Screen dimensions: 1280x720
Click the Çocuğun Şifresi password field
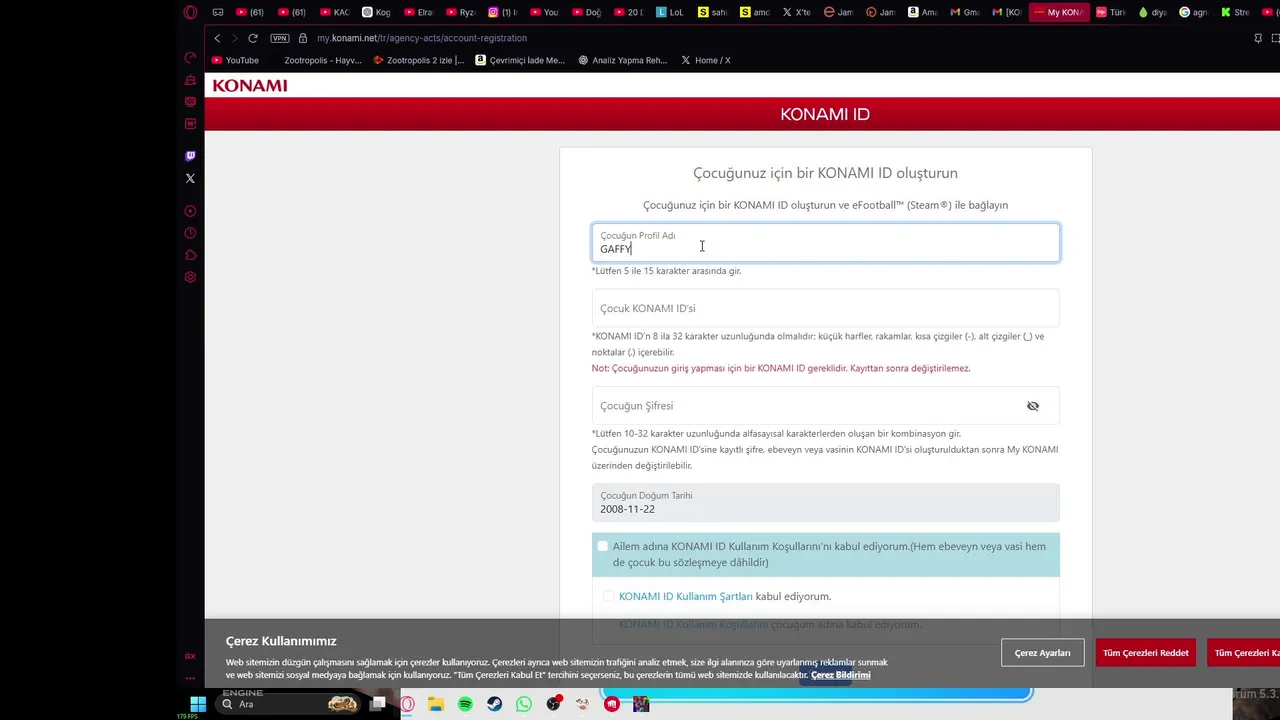tap(826, 406)
